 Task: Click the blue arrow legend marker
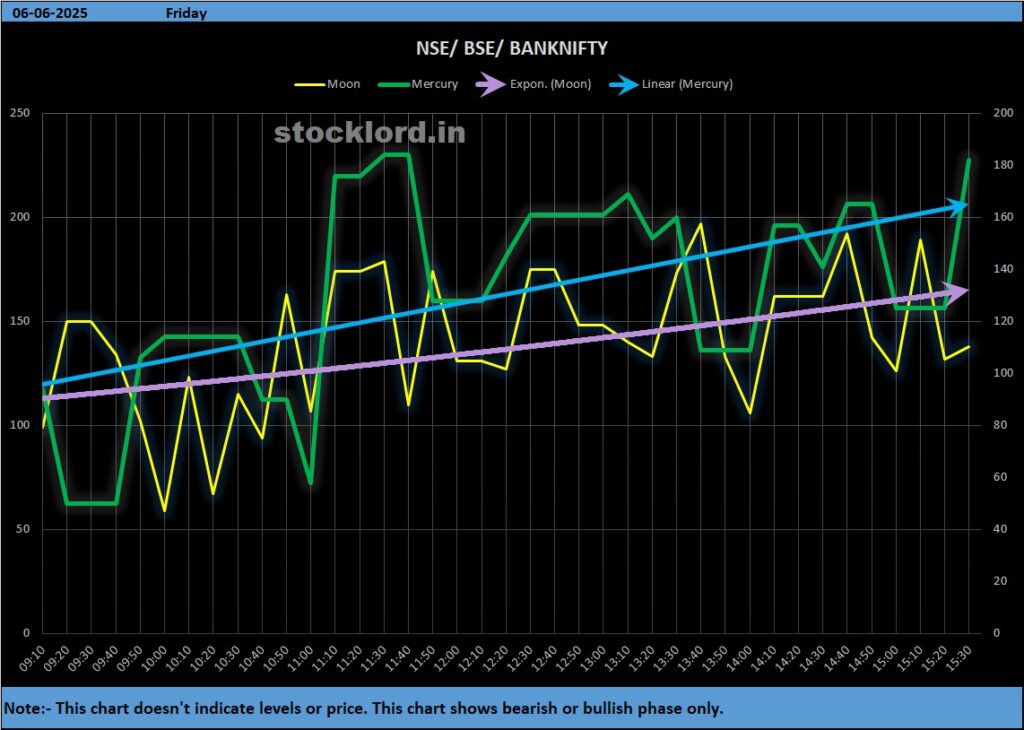tap(624, 84)
